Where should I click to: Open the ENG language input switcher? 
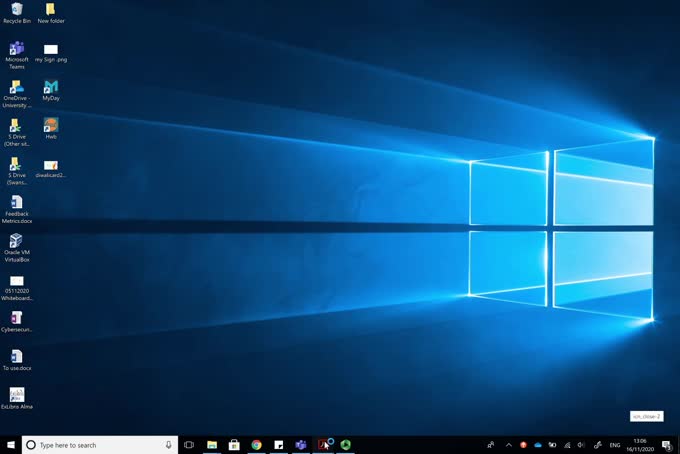(x=615, y=445)
